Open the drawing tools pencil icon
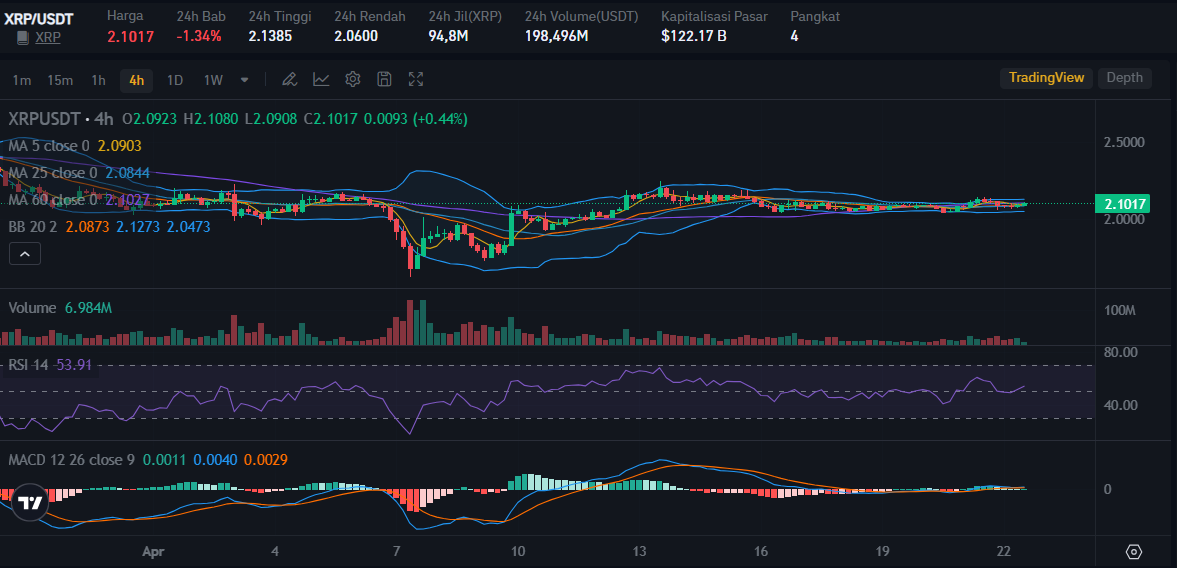The image size is (1177, 568). 290,79
